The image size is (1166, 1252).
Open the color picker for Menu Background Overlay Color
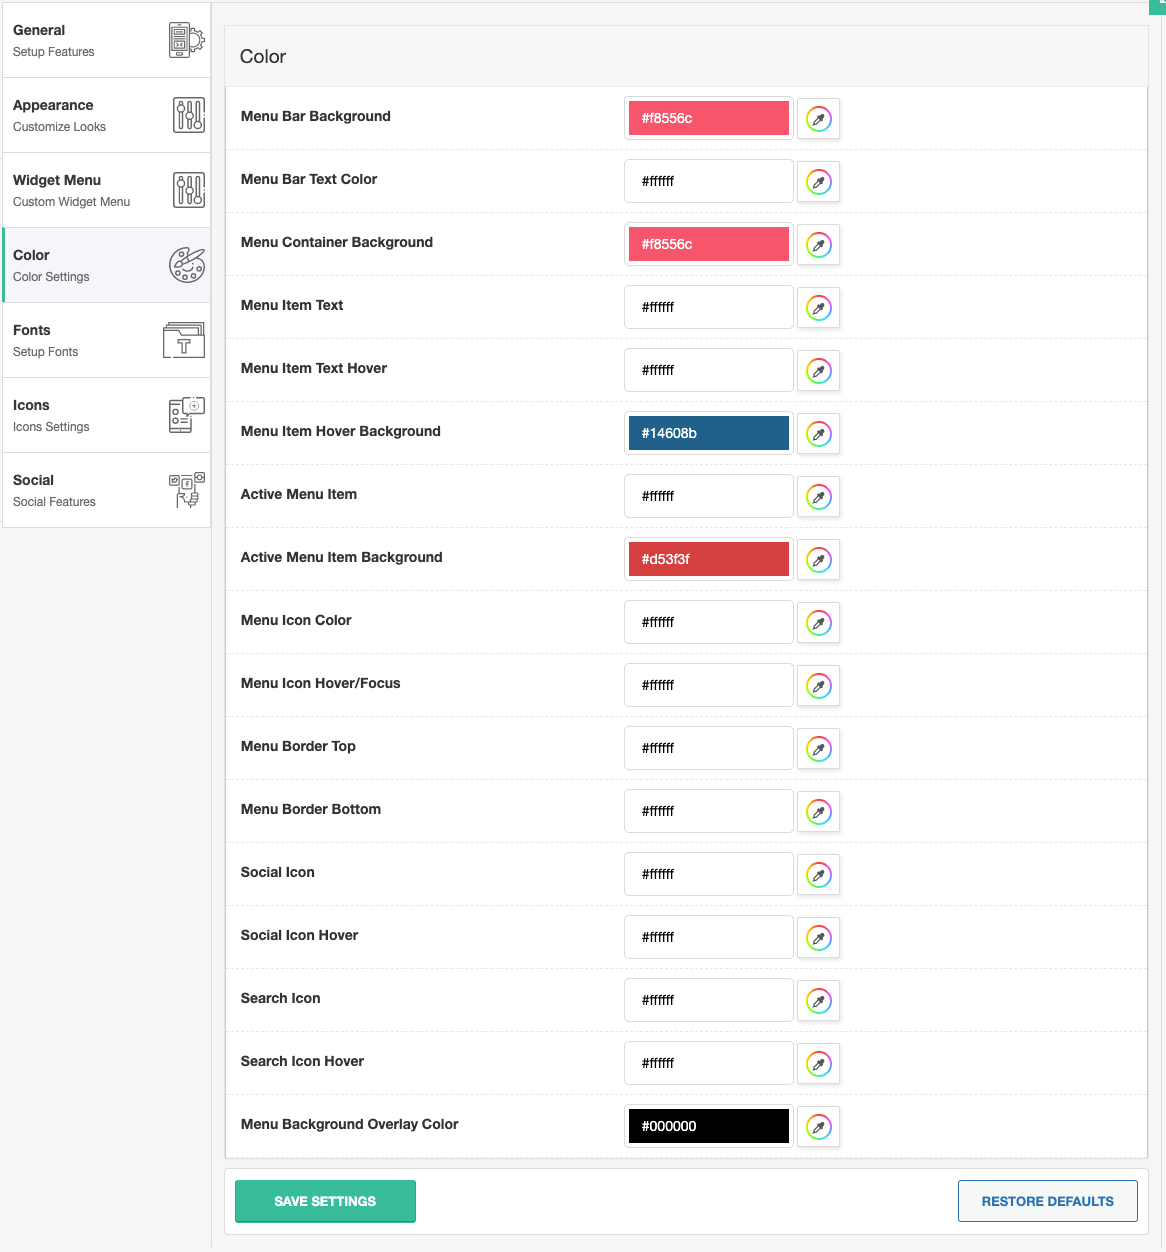pos(818,1126)
